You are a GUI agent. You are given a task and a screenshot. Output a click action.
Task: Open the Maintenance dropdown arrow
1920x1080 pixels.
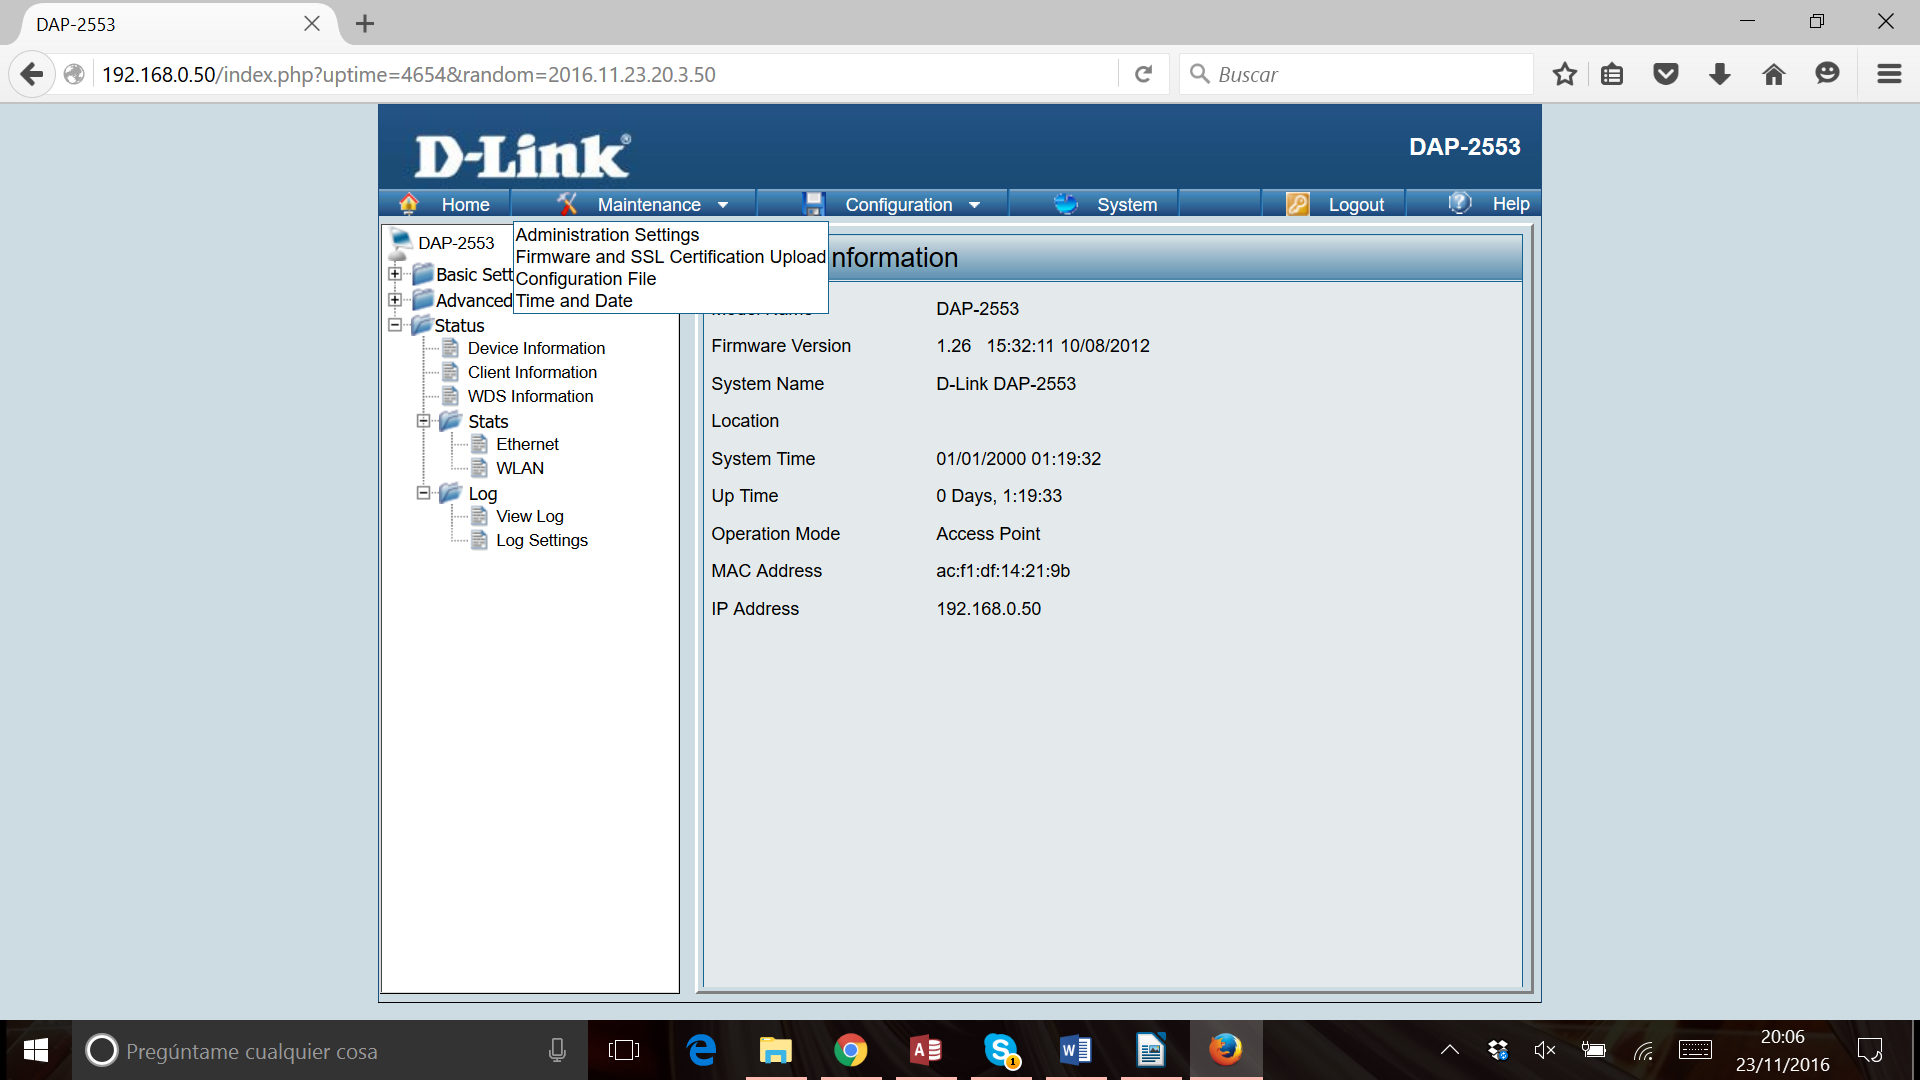(723, 205)
